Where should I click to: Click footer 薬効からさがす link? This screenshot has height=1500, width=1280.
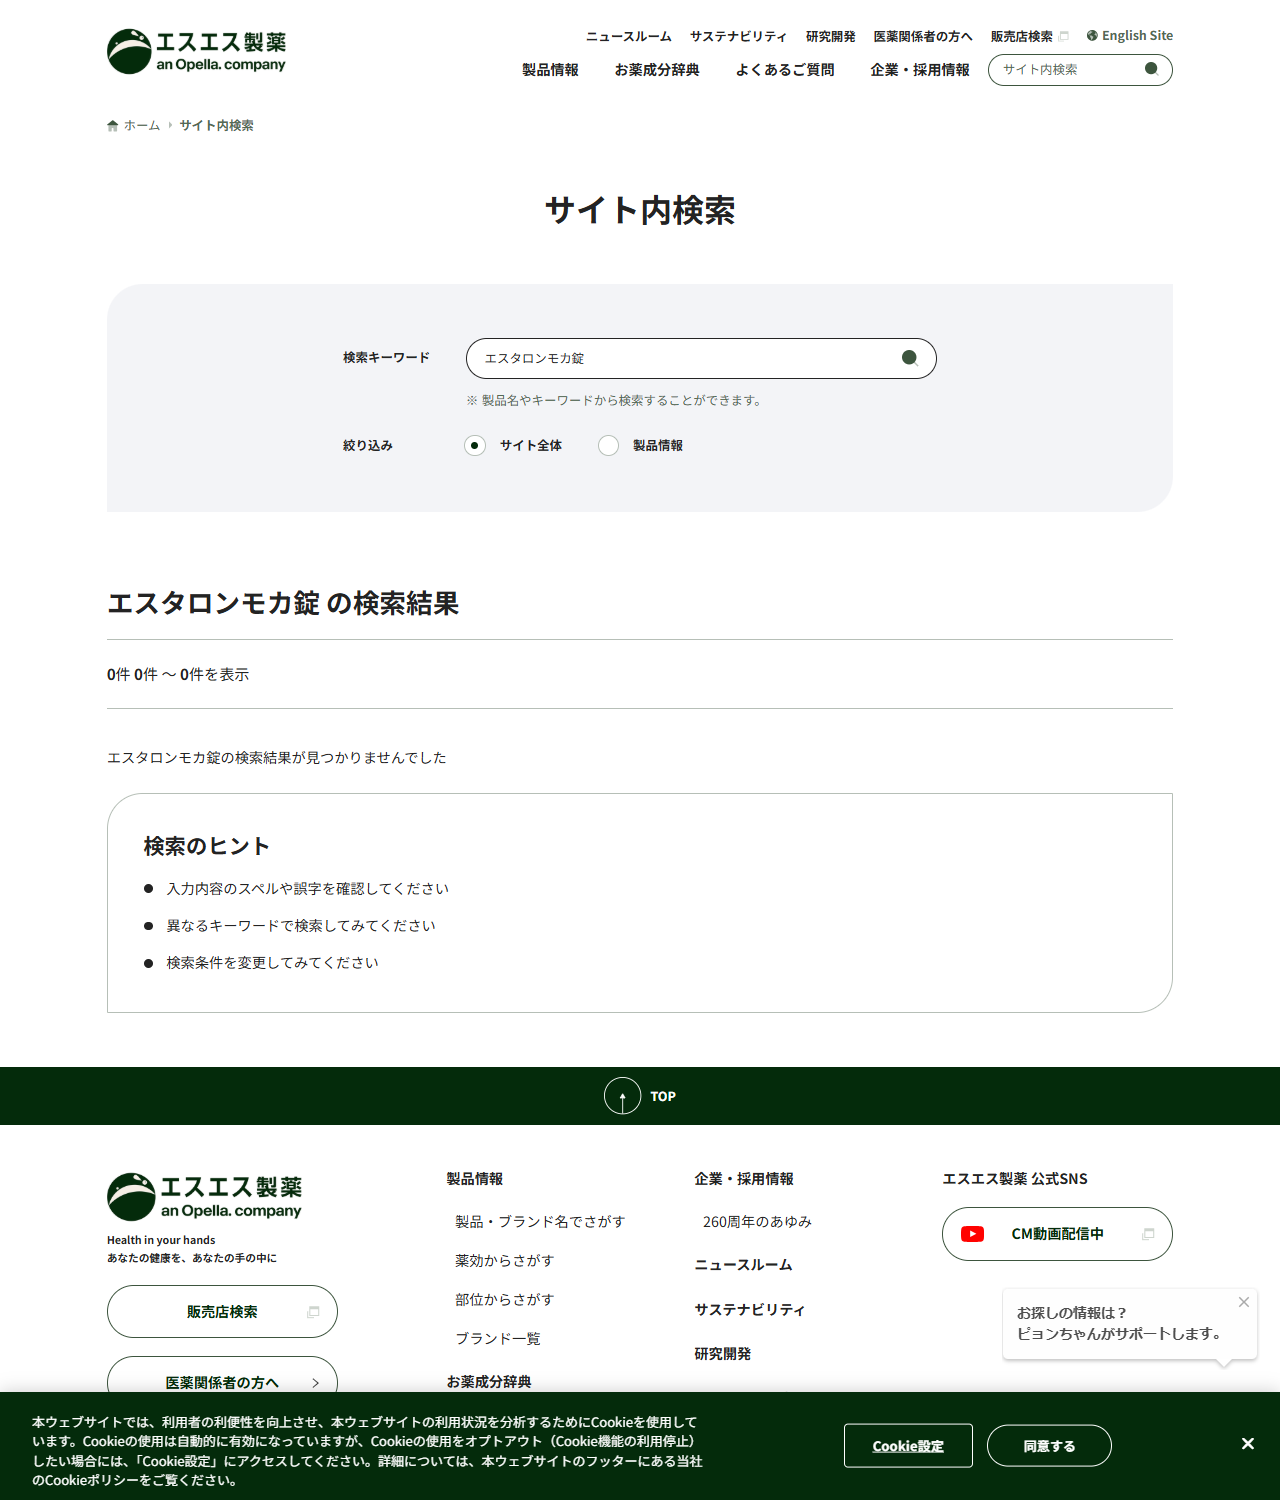point(505,1261)
